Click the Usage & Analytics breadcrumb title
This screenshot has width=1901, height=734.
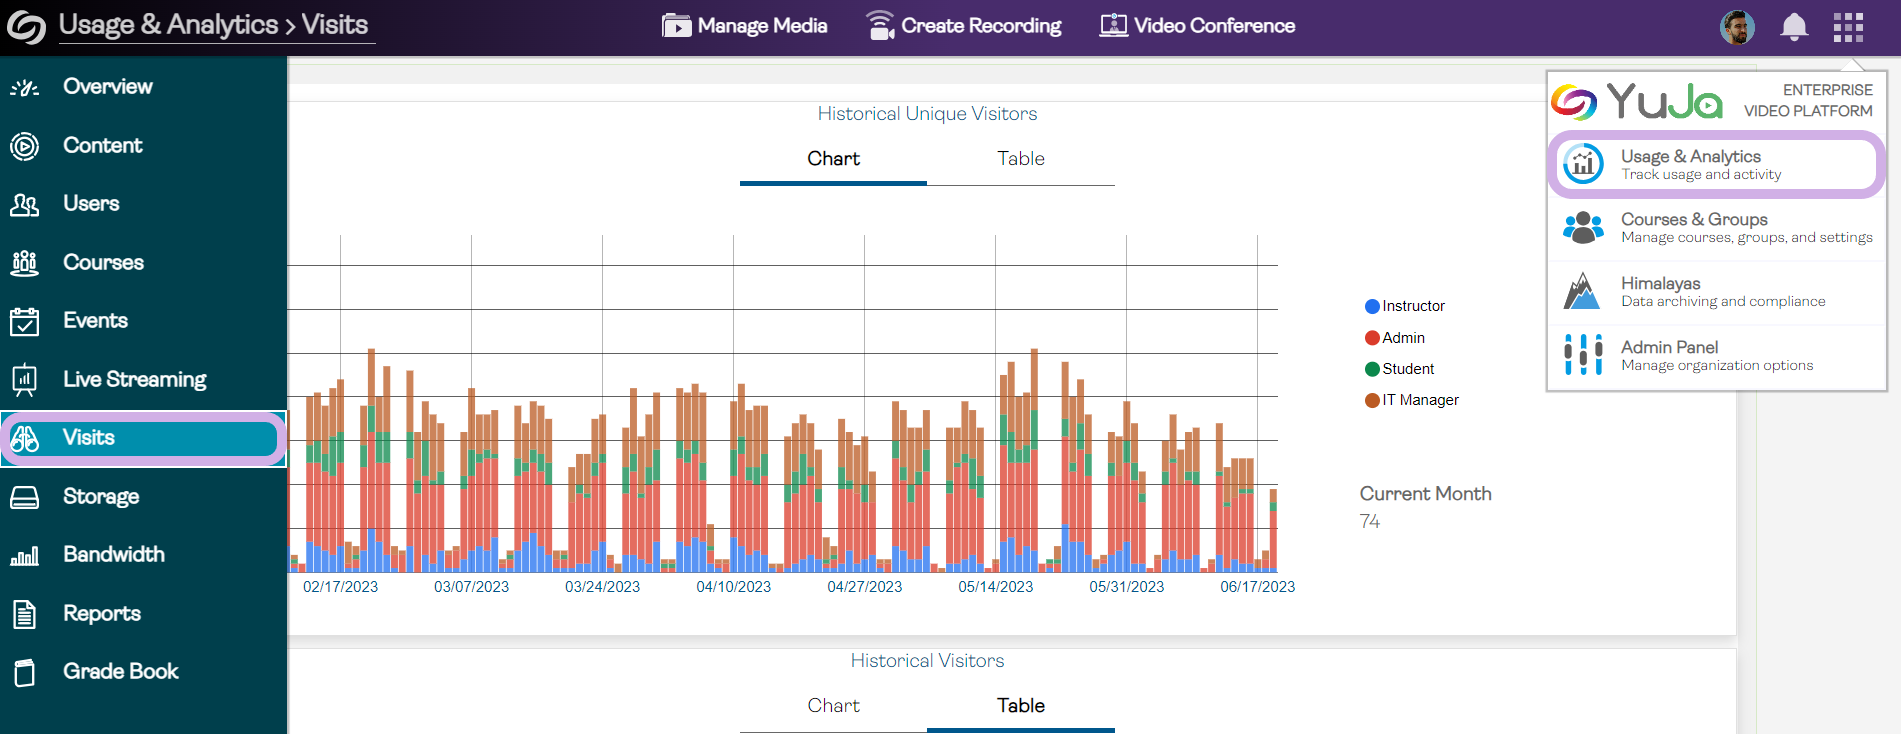tap(168, 25)
